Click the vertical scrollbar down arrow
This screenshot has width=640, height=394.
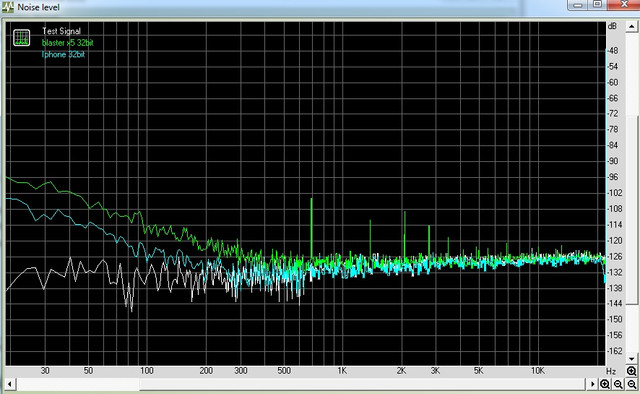tap(631, 359)
